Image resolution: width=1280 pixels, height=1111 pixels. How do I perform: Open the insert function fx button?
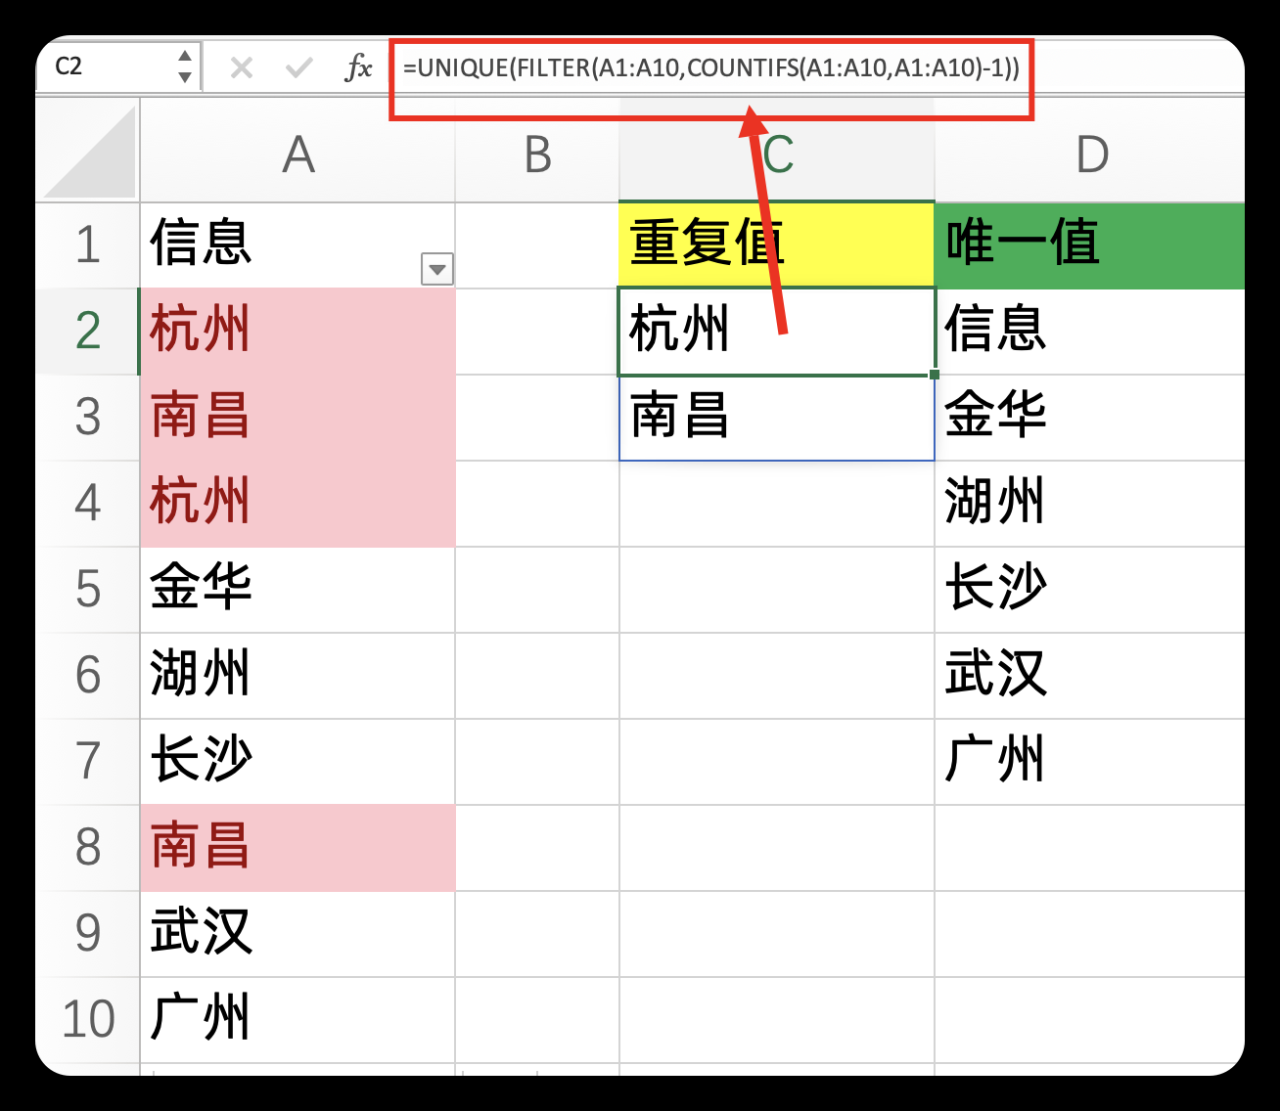tap(358, 68)
